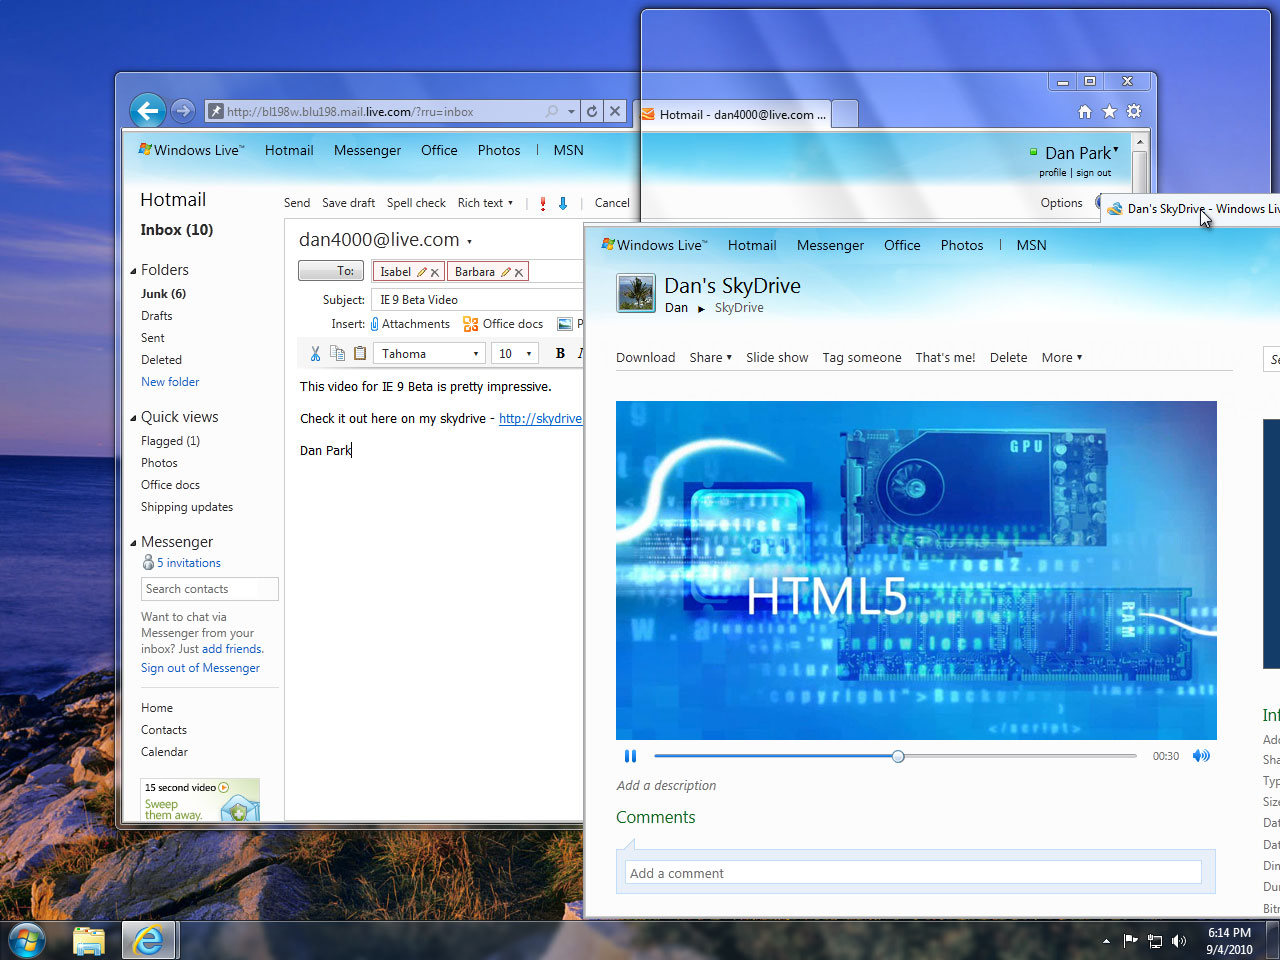Click the paste clipboard icon
1280x960 pixels.
coord(360,354)
